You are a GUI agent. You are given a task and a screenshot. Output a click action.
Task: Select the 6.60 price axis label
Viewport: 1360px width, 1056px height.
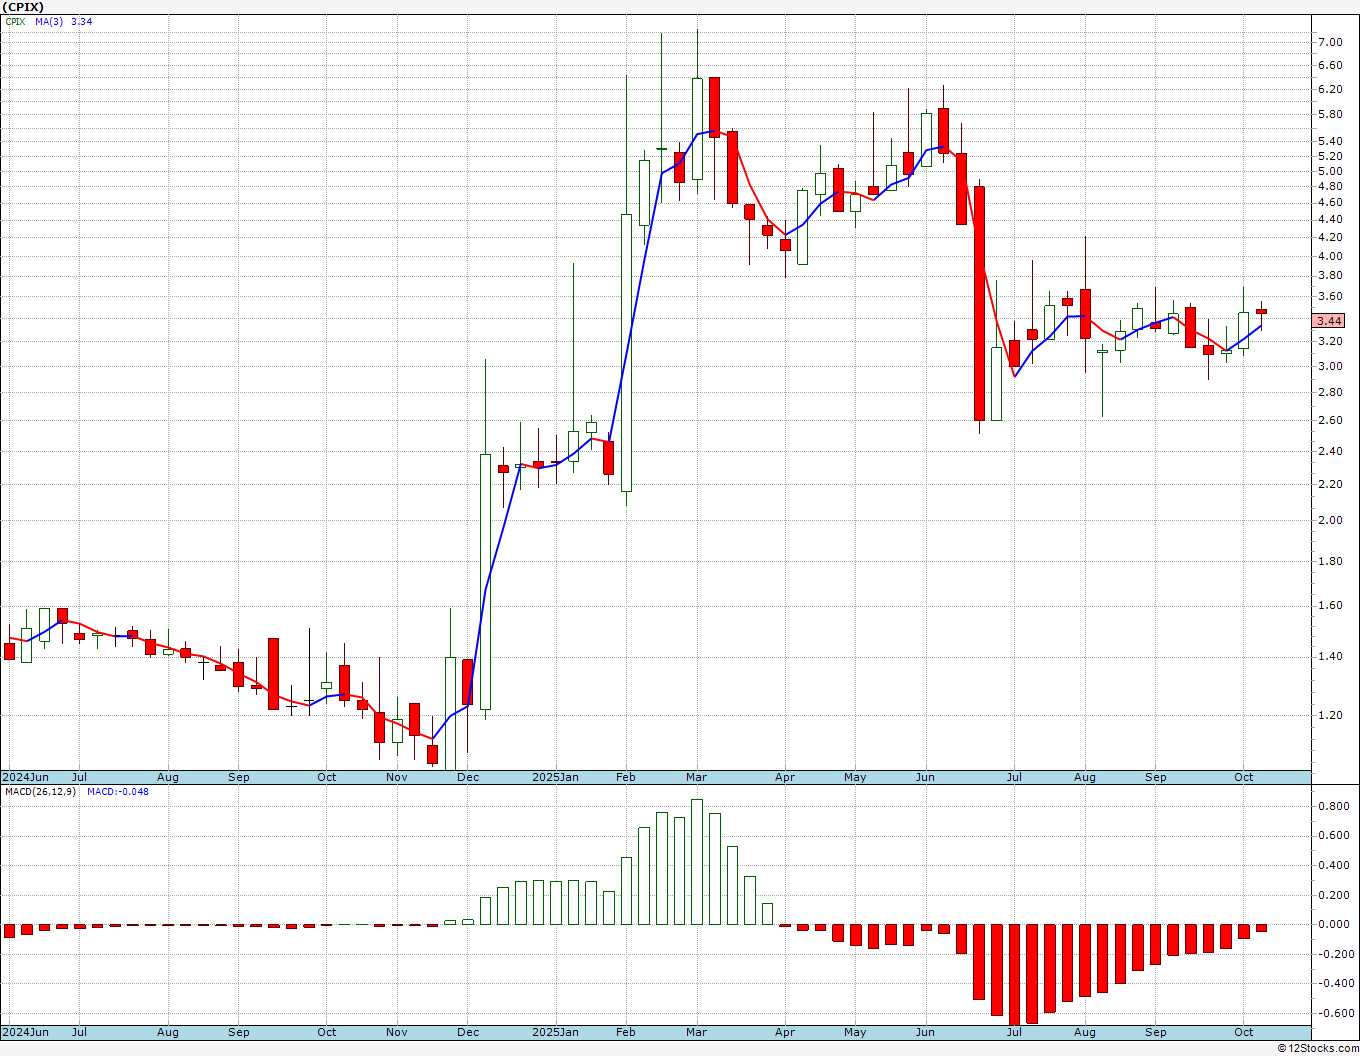[x=1330, y=65]
